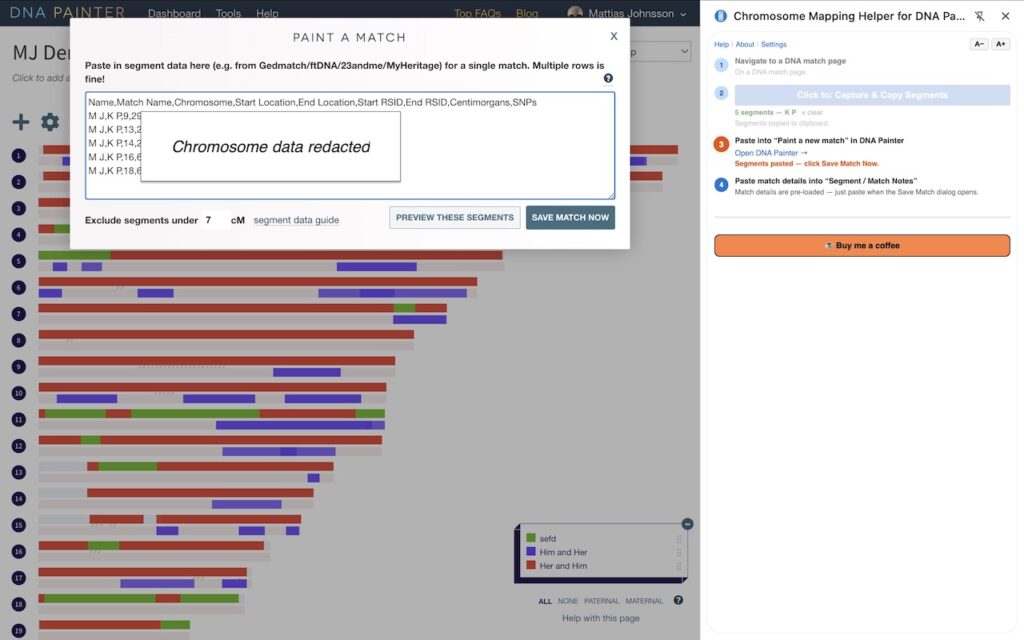Click the Chromosome Mapping Helper logo icon
The image size is (1024, 640).
721,16
